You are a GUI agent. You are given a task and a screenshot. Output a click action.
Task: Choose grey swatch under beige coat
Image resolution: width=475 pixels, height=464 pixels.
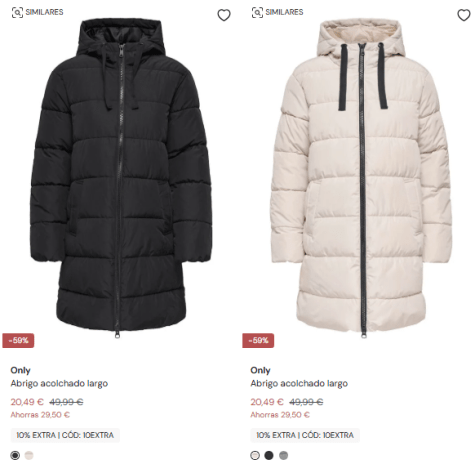[283, 455]
